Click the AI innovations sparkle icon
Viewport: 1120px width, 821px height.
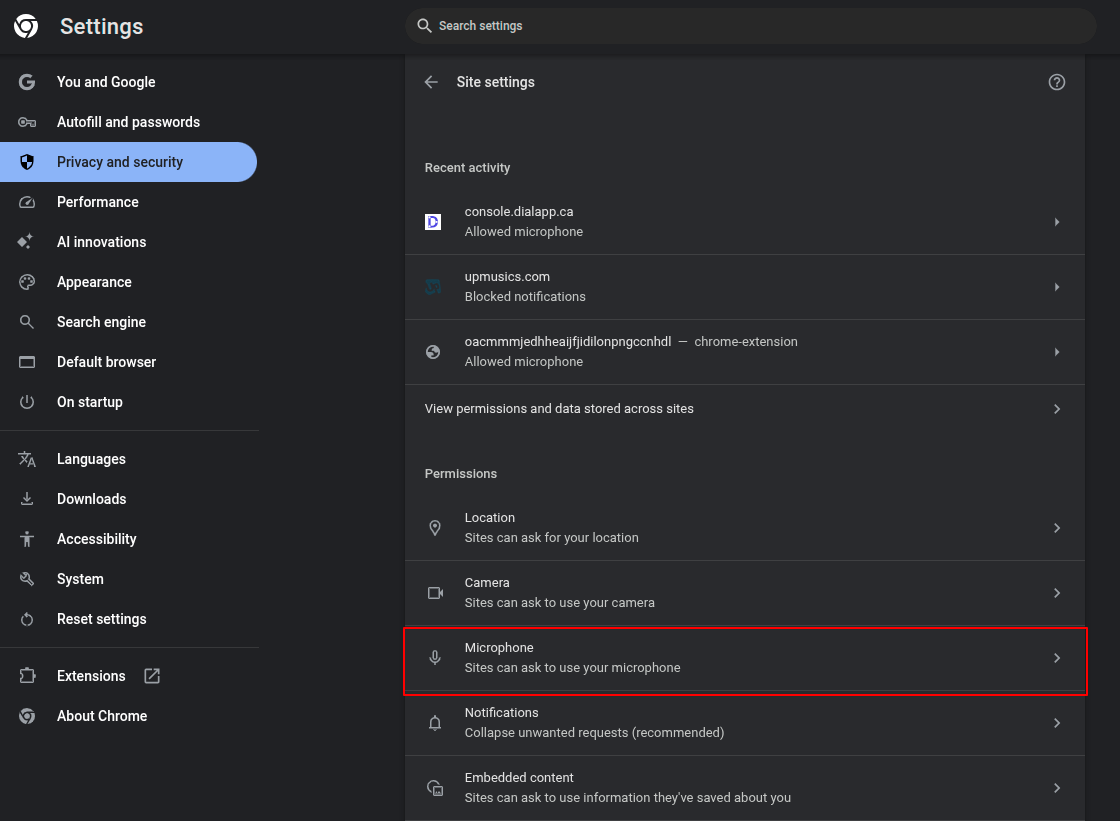pyautogui.click(x=26, y=241)
